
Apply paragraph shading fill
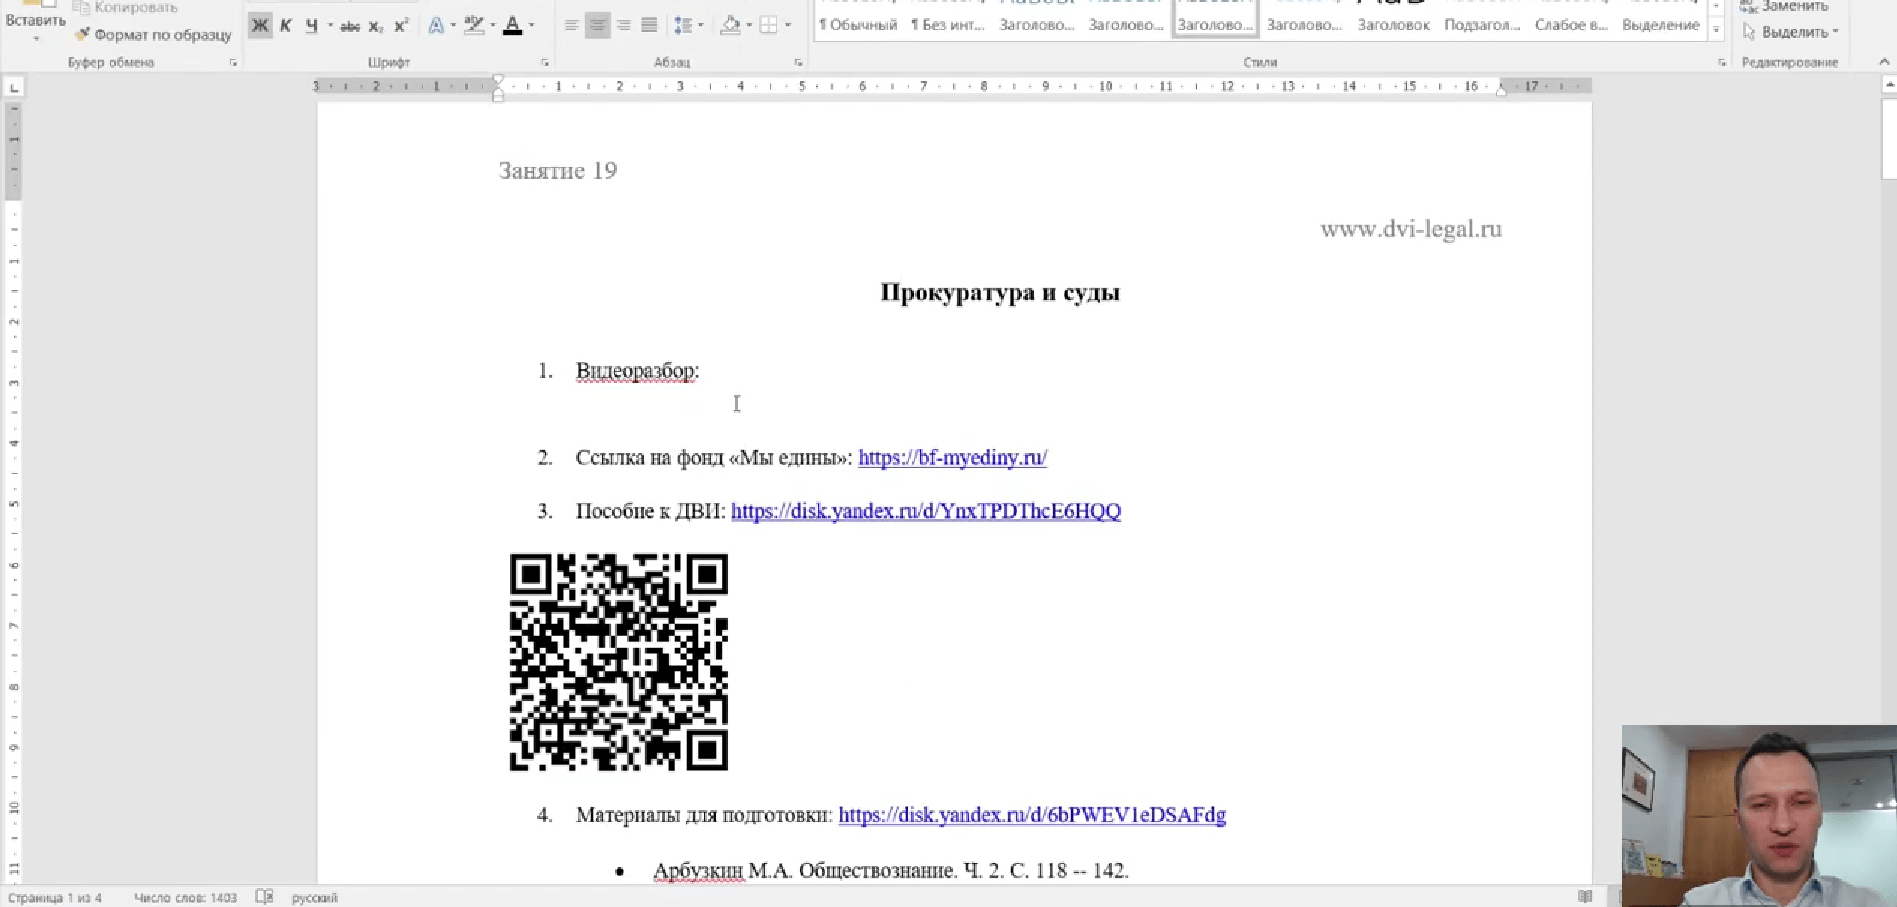(x=730, y=26)
